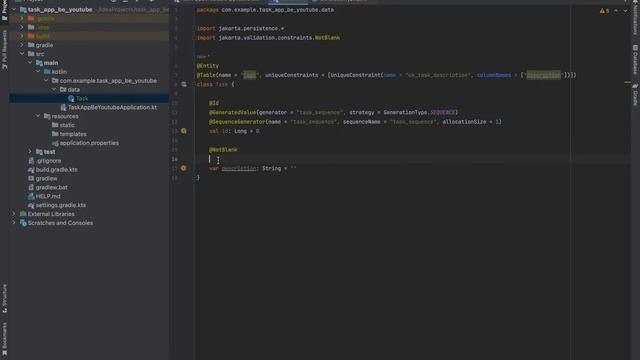Collapse the main folder node
The image size is (640, 360).
pos(30,63)
